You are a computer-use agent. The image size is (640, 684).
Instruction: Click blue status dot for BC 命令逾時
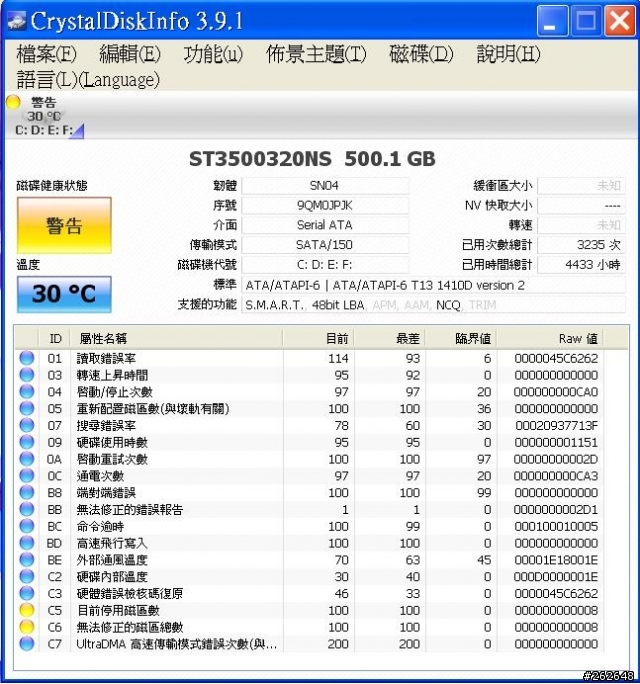tap(27, 526)
